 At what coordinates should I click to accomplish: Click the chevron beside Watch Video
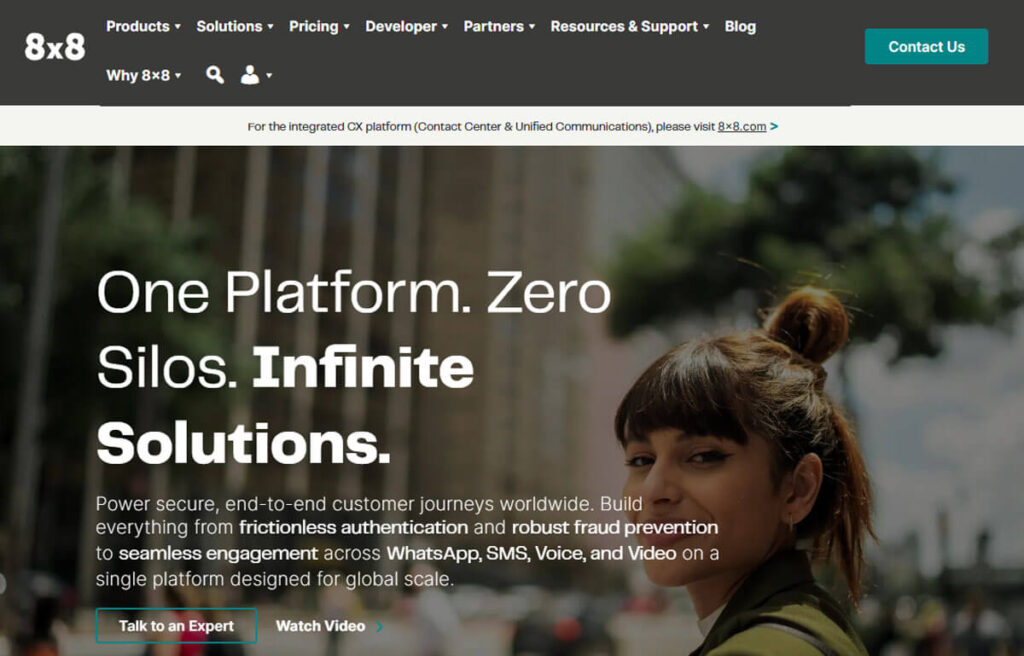click(x=379, y=627)
